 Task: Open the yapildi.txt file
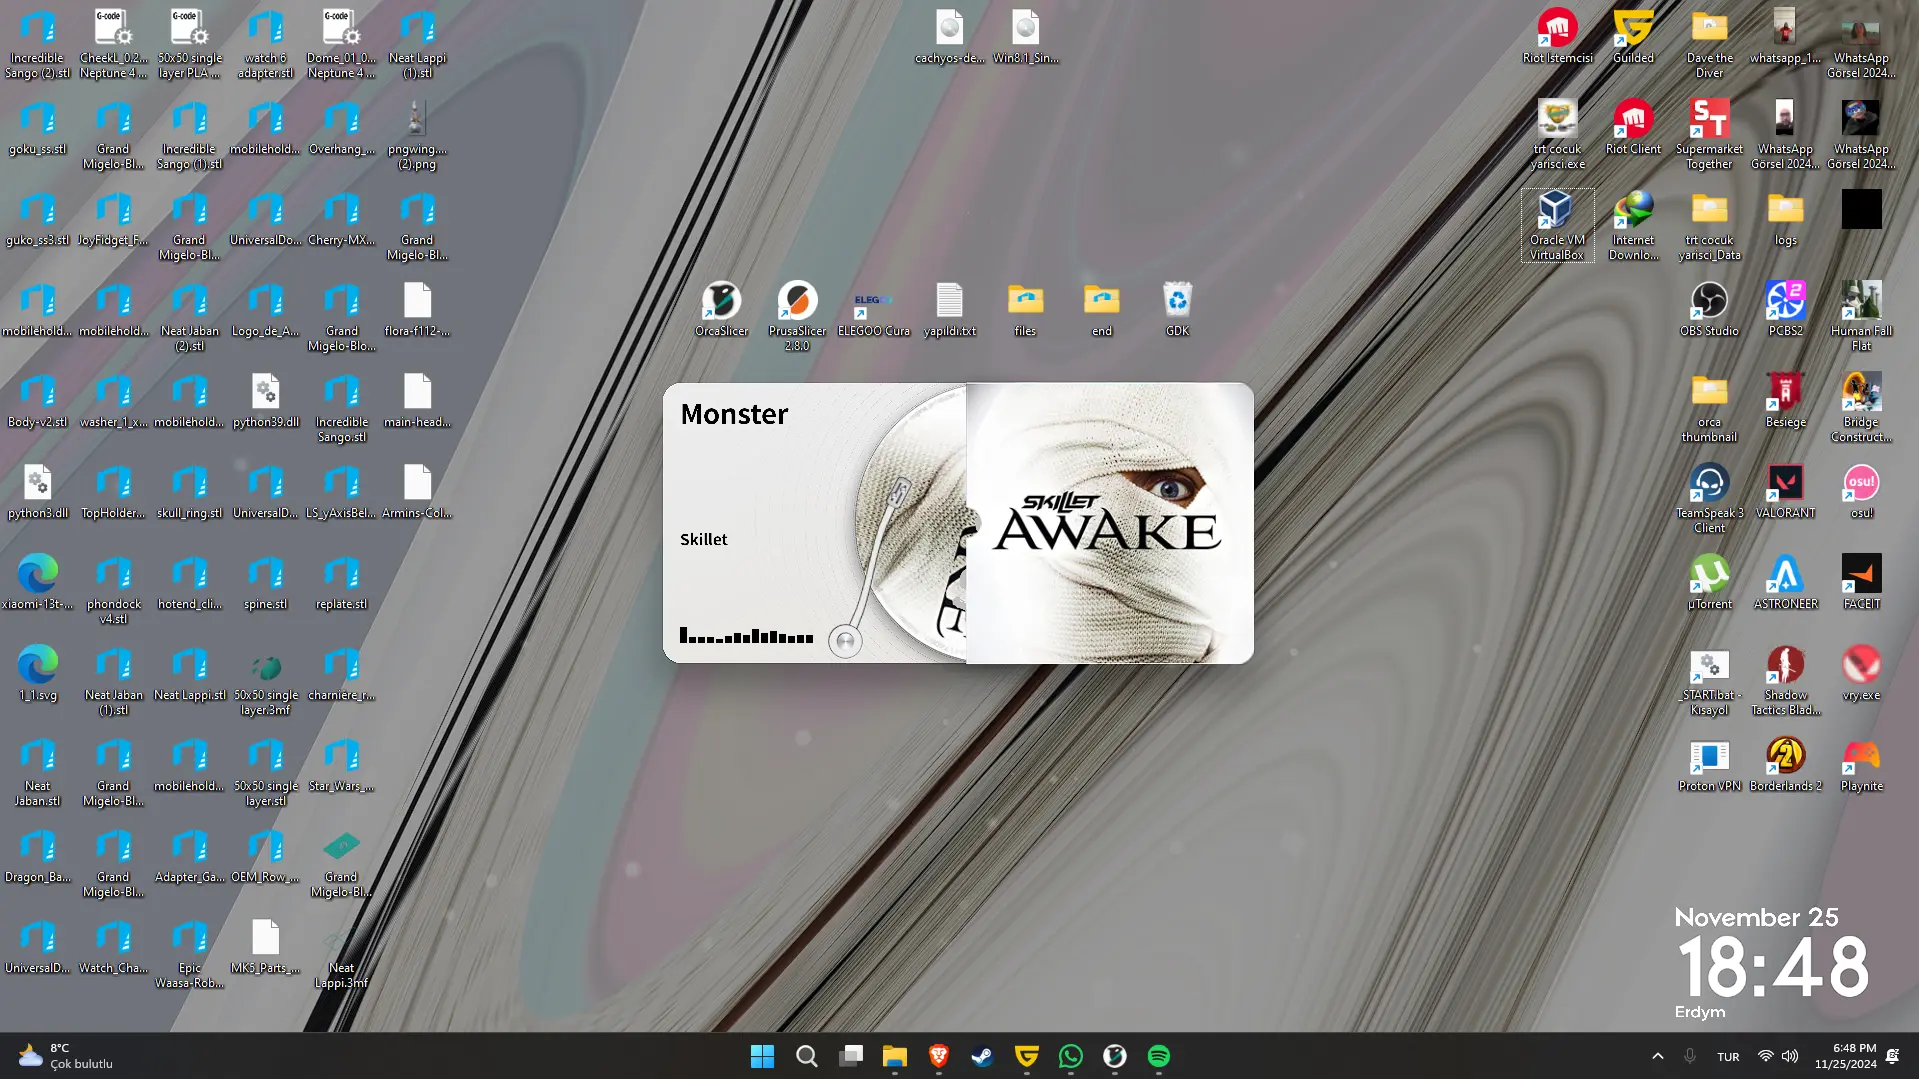949,309
